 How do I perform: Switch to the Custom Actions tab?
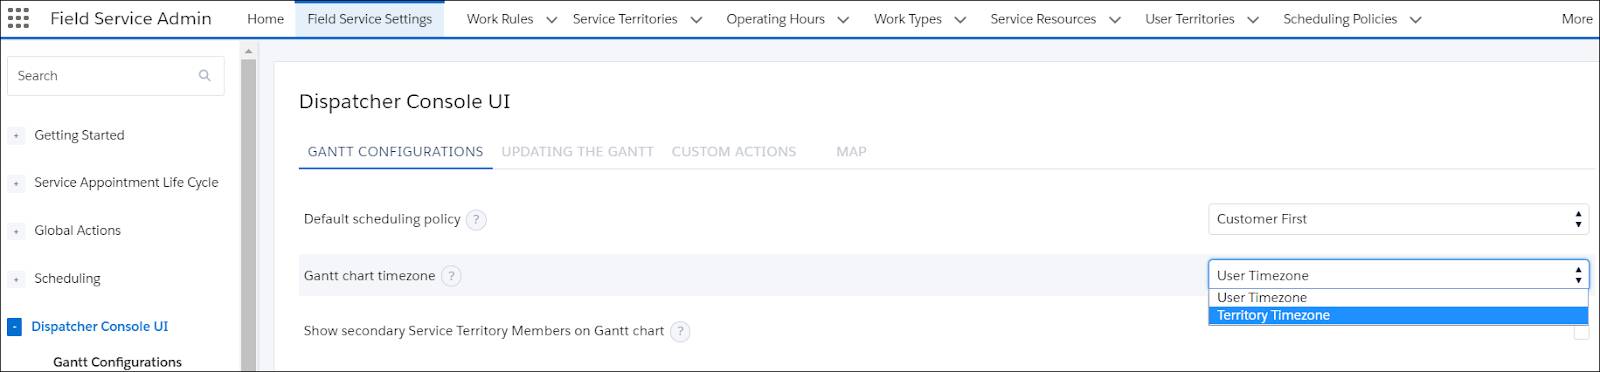point(734,151)
